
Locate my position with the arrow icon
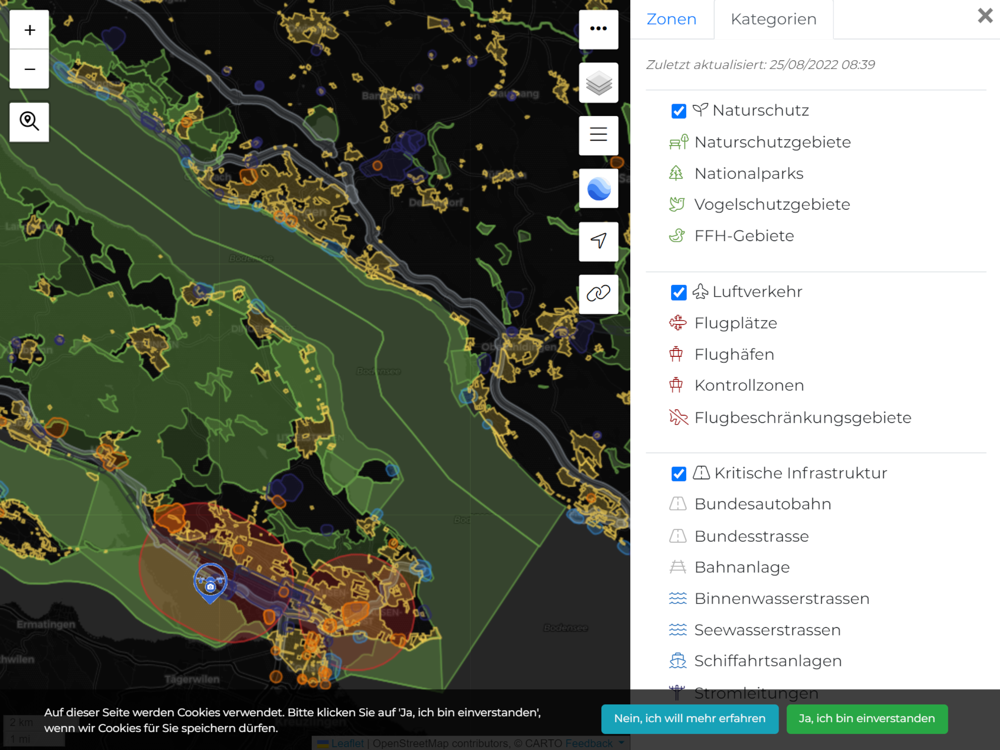[598, 241]
